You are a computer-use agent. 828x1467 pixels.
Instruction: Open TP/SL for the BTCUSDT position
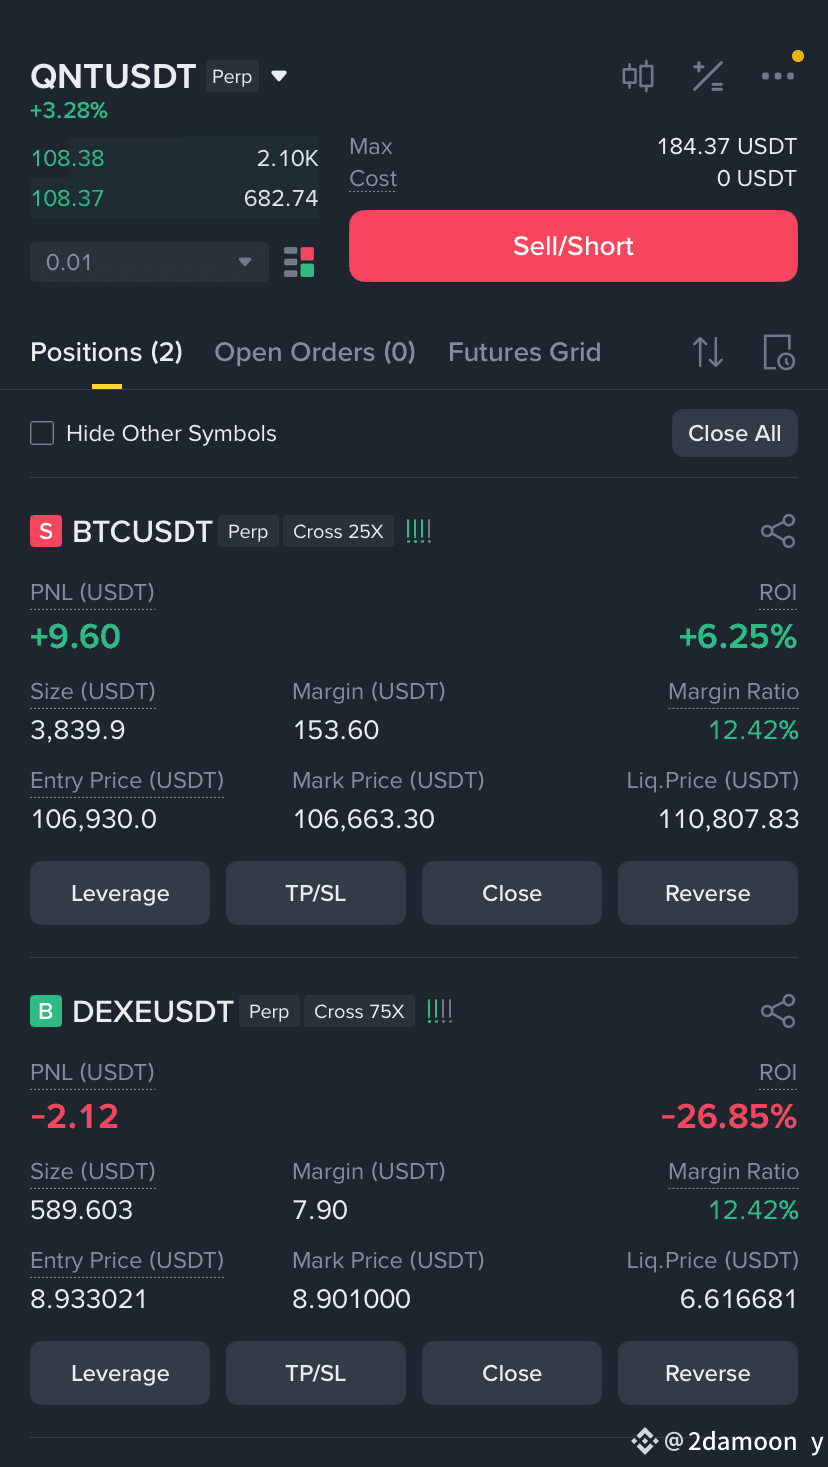[x=316, y=893]
